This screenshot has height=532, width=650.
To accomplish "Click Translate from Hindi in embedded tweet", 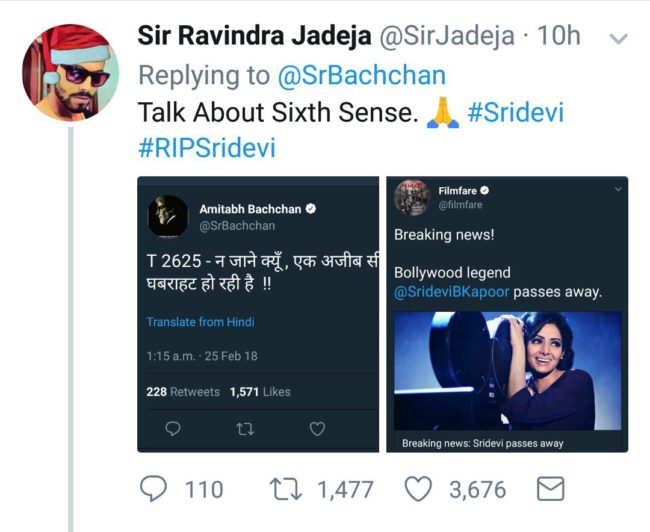I will [x=201, y=322].
